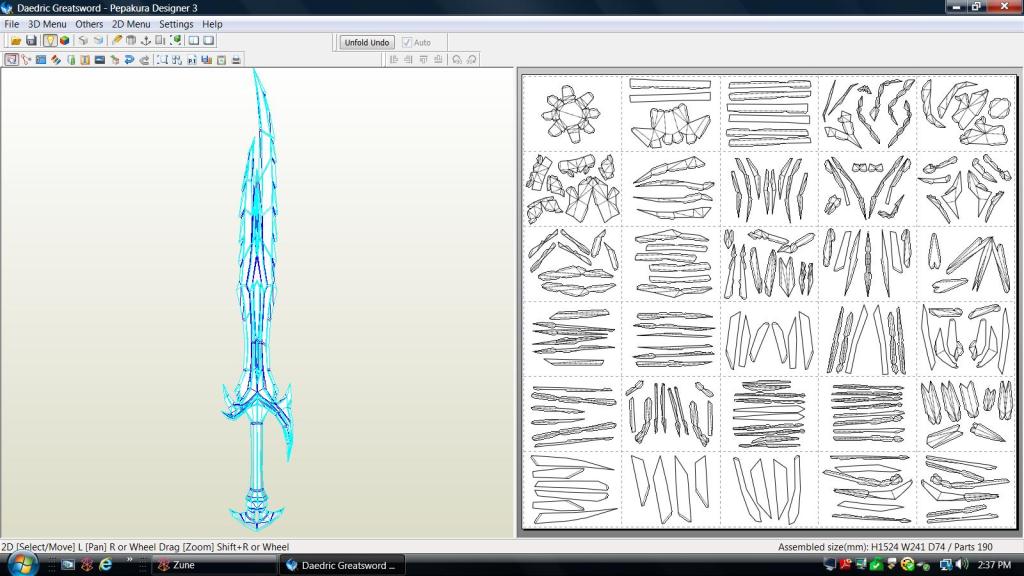Click the blue curved arrow icon
The height and width of the screenshot is (576, 1024).
pos(129,59)
